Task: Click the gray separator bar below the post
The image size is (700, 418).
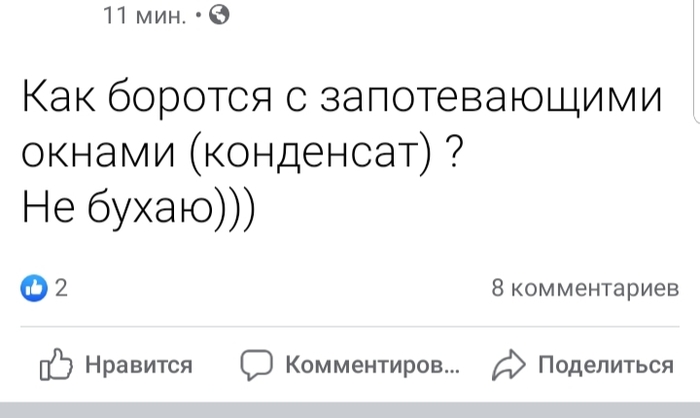Action: click(350, 410)
